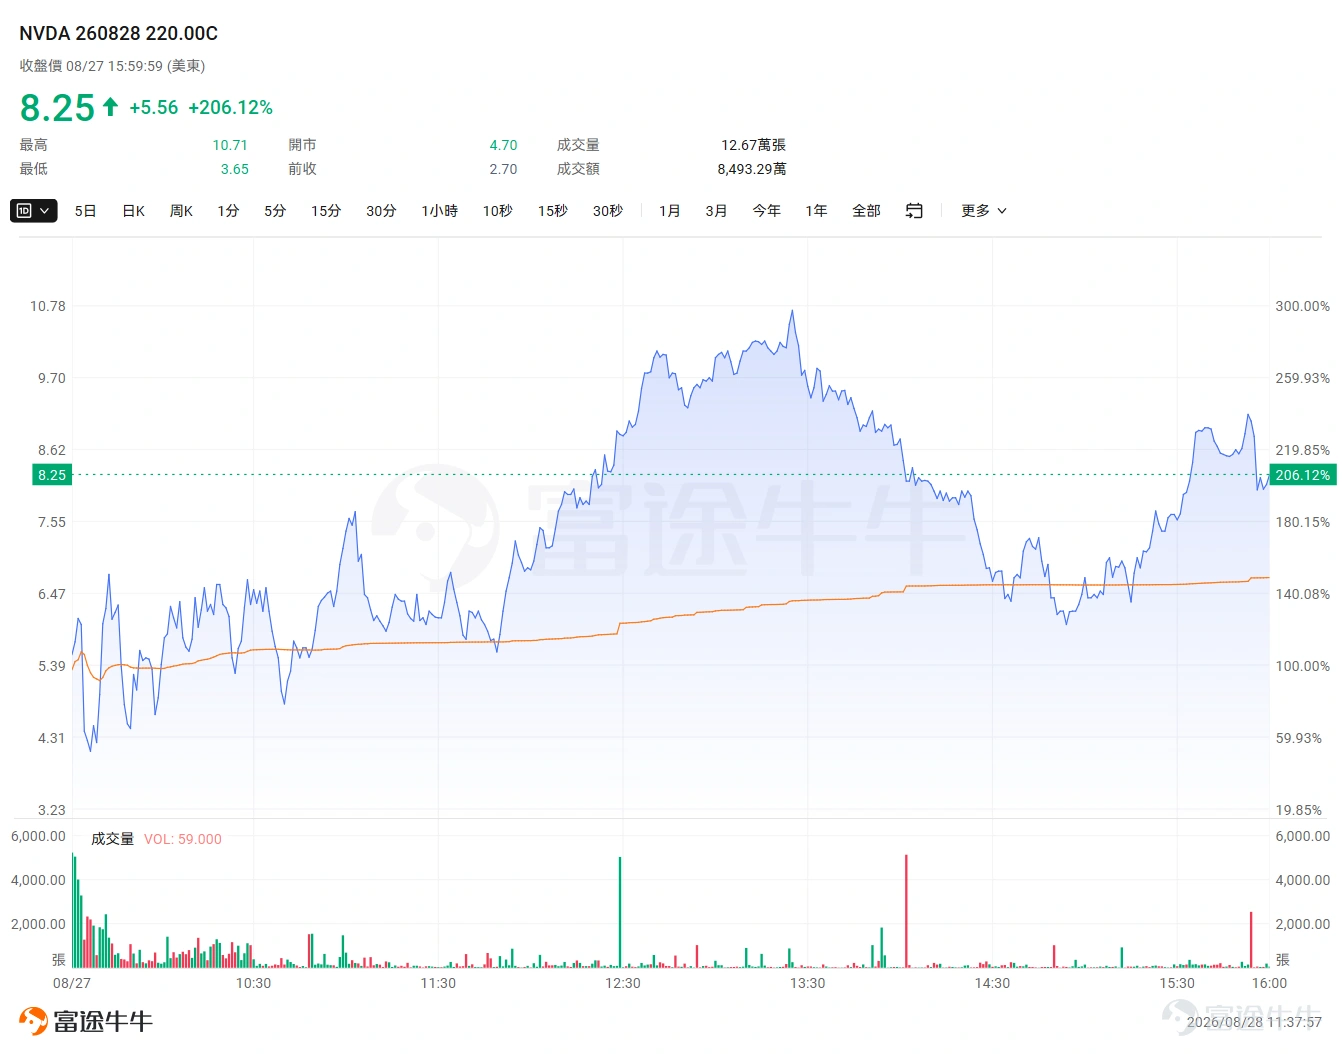Click the 14:30 time axis label

pos(992,983)
